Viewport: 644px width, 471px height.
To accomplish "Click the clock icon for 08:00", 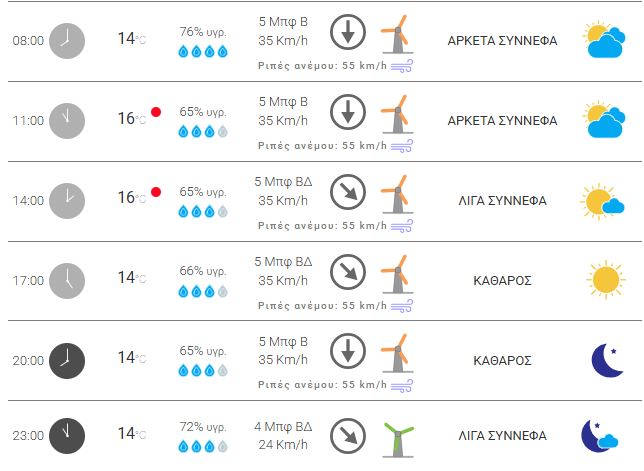I will [x=67, y=40].
